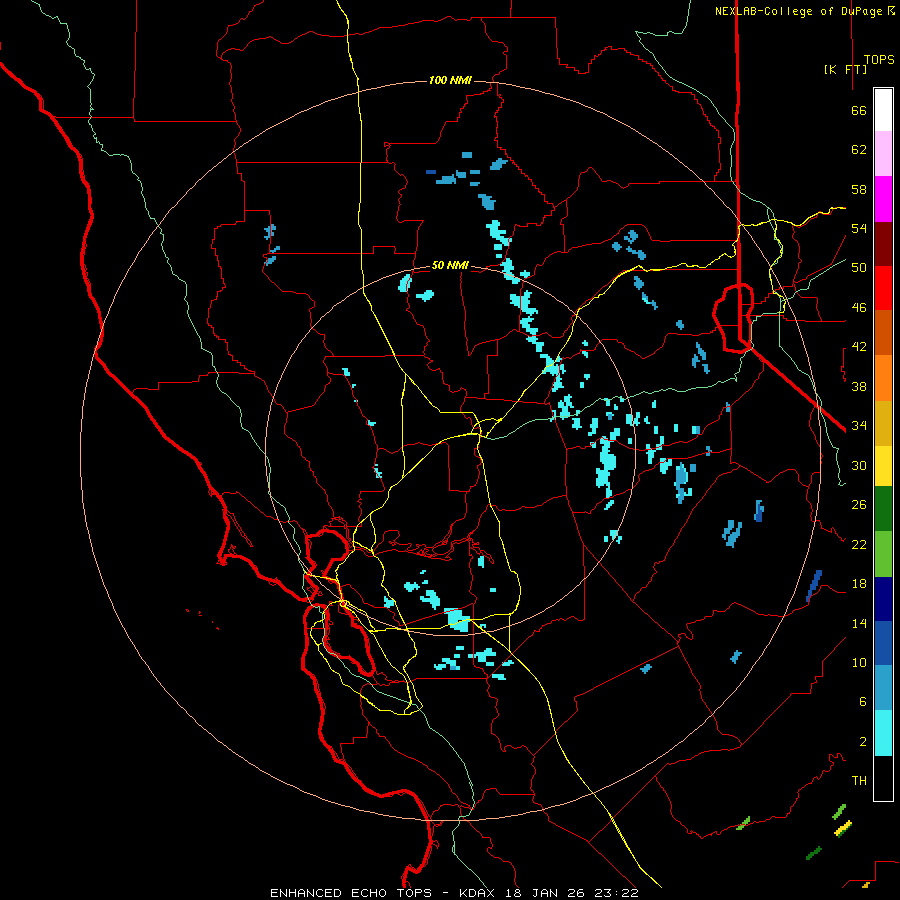The width and height of the screenshot is (900, 900).
Task: Click legend value "38"
Action: [x=859, y=386]
